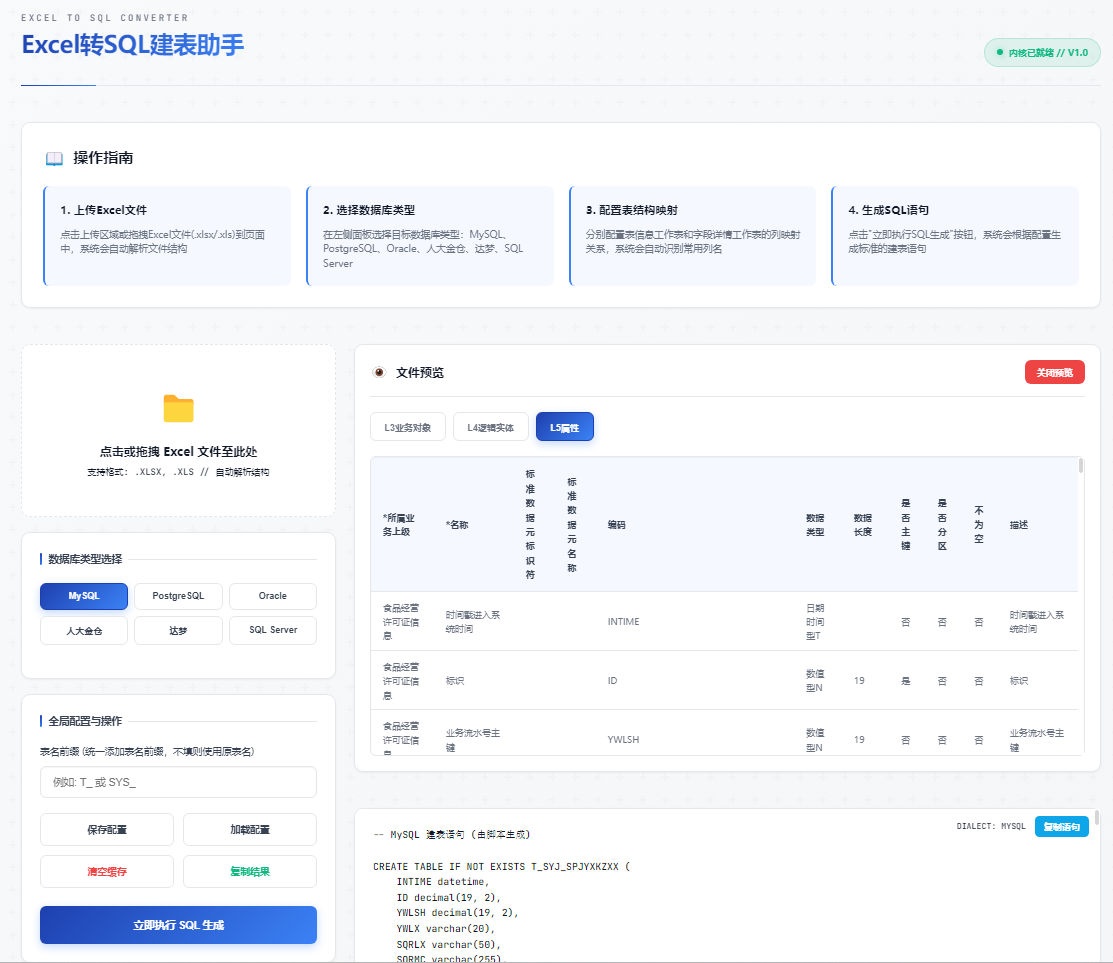The width and height of the screenshot is (1113, 963).
Task: Click the eye icon next to 文件预览
Action: tap(379, 372)
